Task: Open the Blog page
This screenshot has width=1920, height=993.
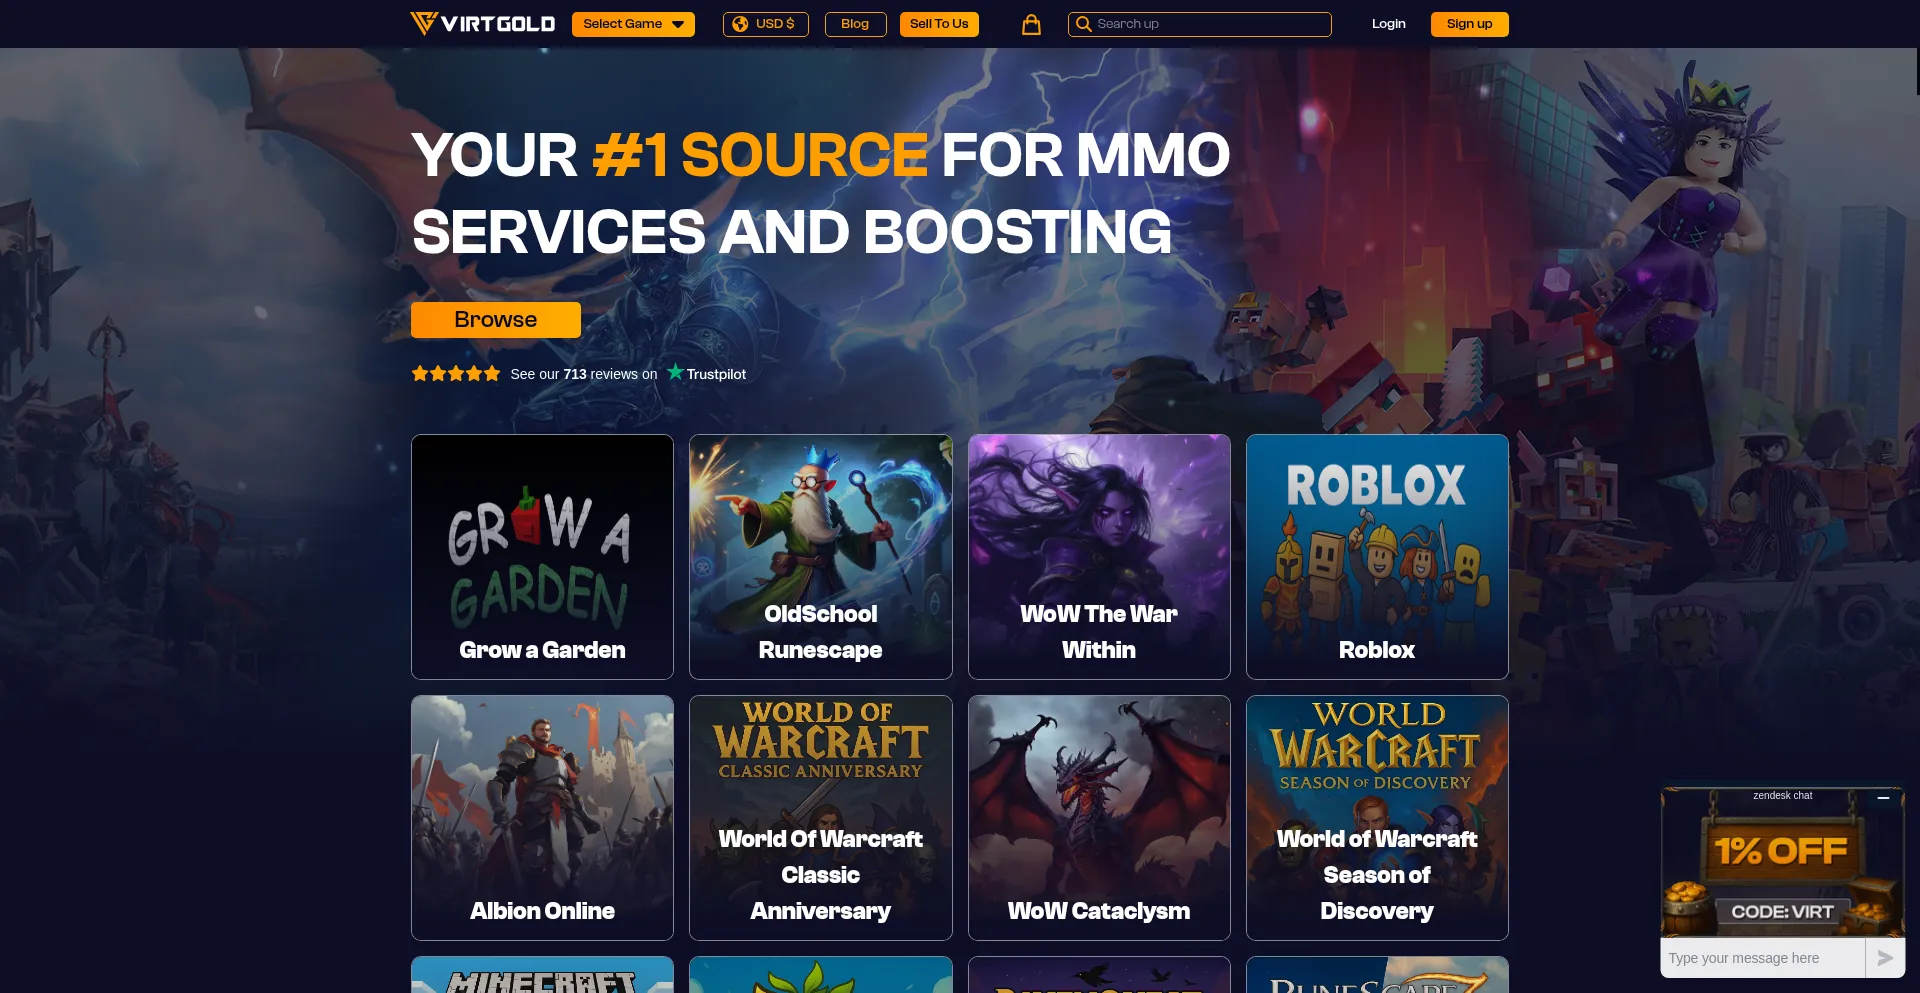Action: 855,24
